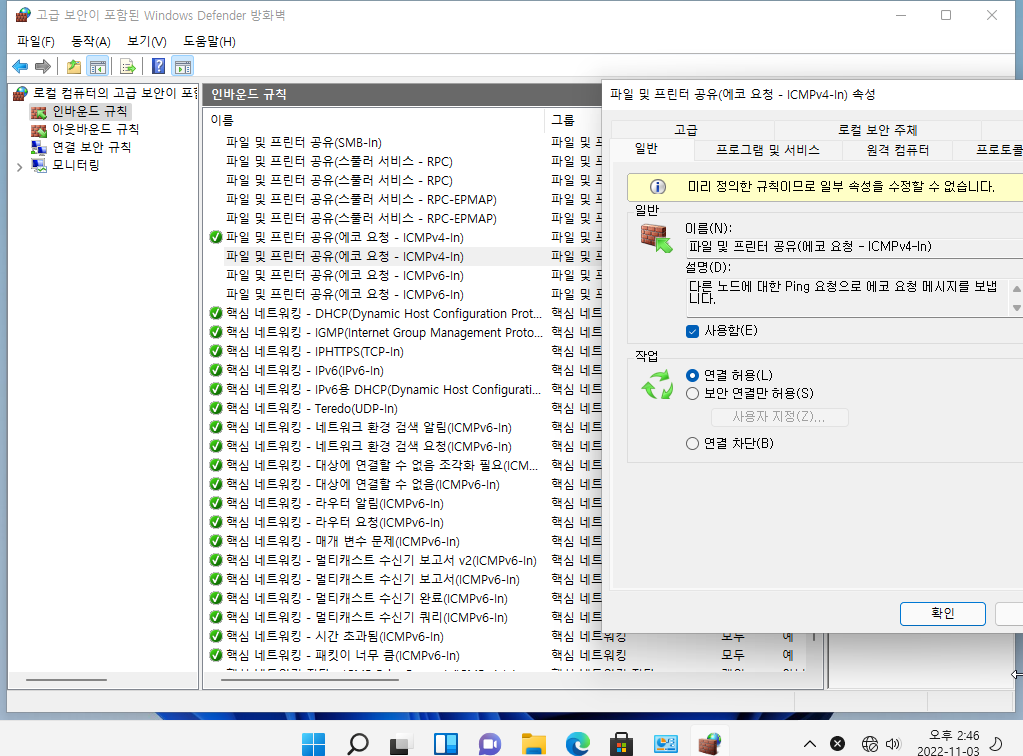Click the firewall app taskbar icon

[710, 744]
